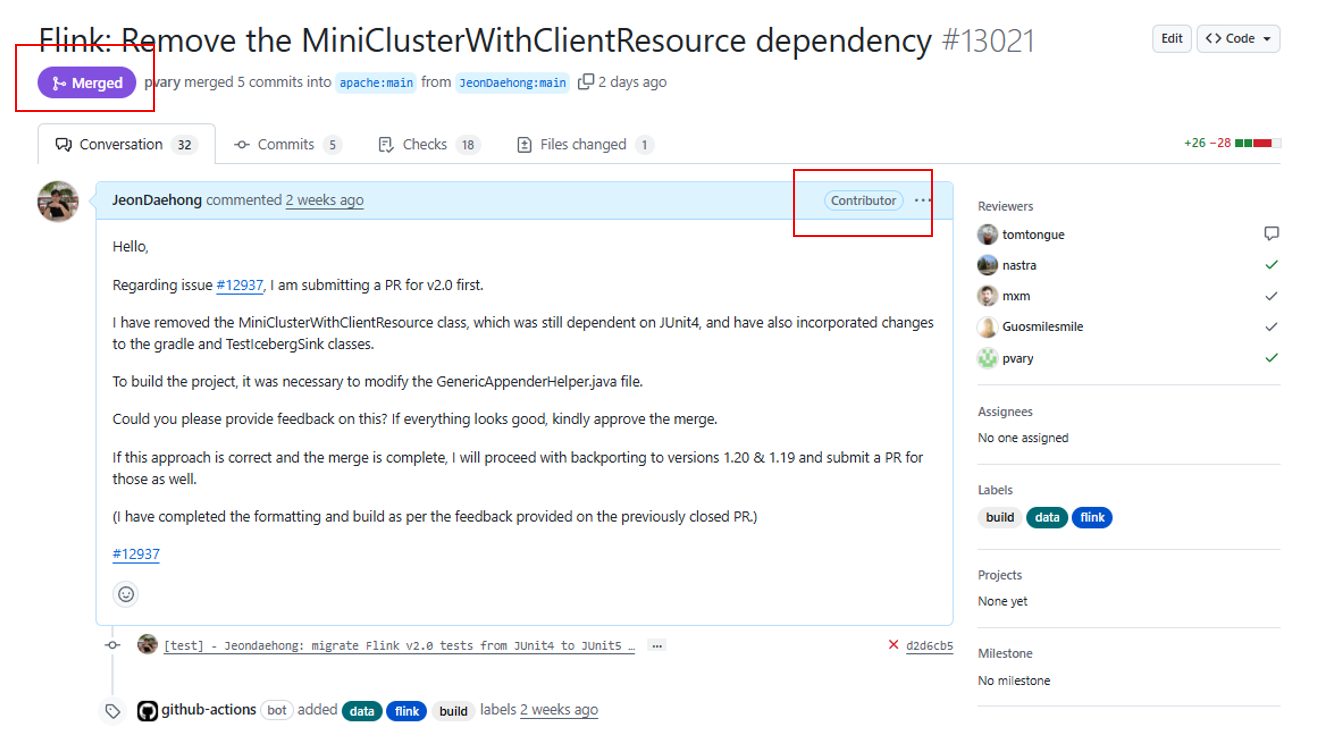Image resolution: width=1317 pixels, height=742 pixels.
Task: Click the pull request number #13021
Action: point(988,41)
